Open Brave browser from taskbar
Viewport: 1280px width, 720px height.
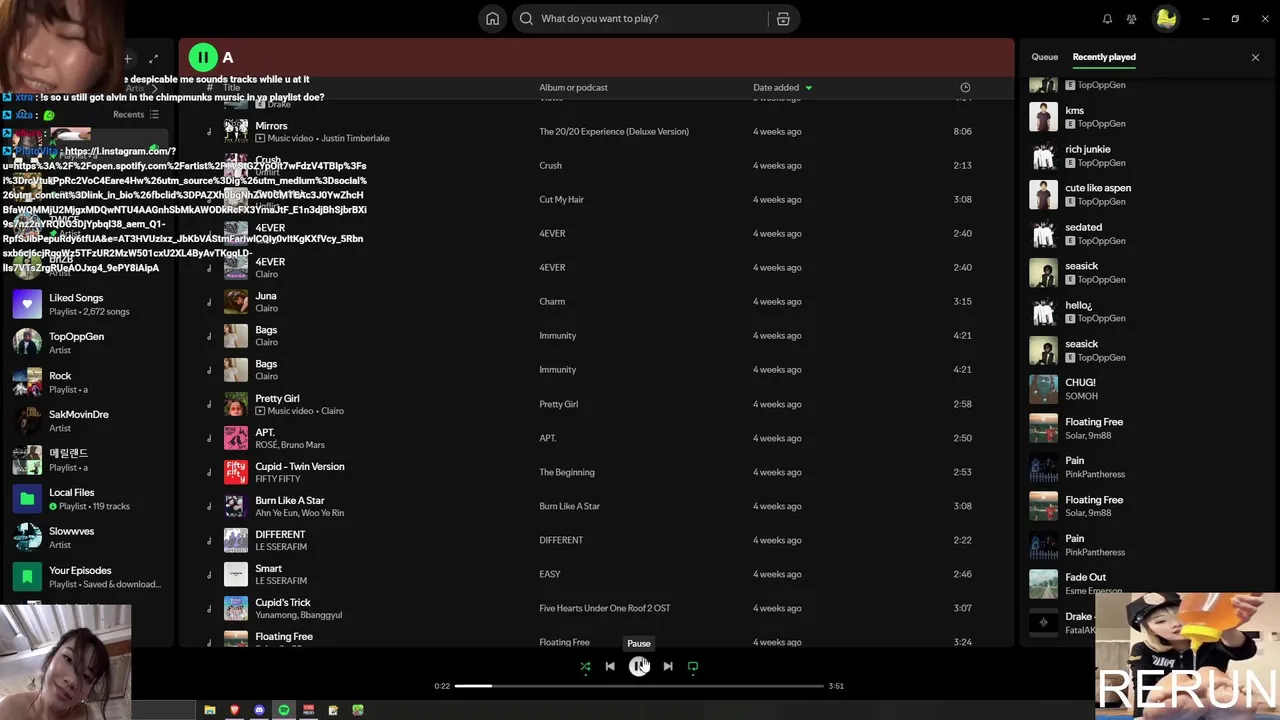(x=234, y=710)
